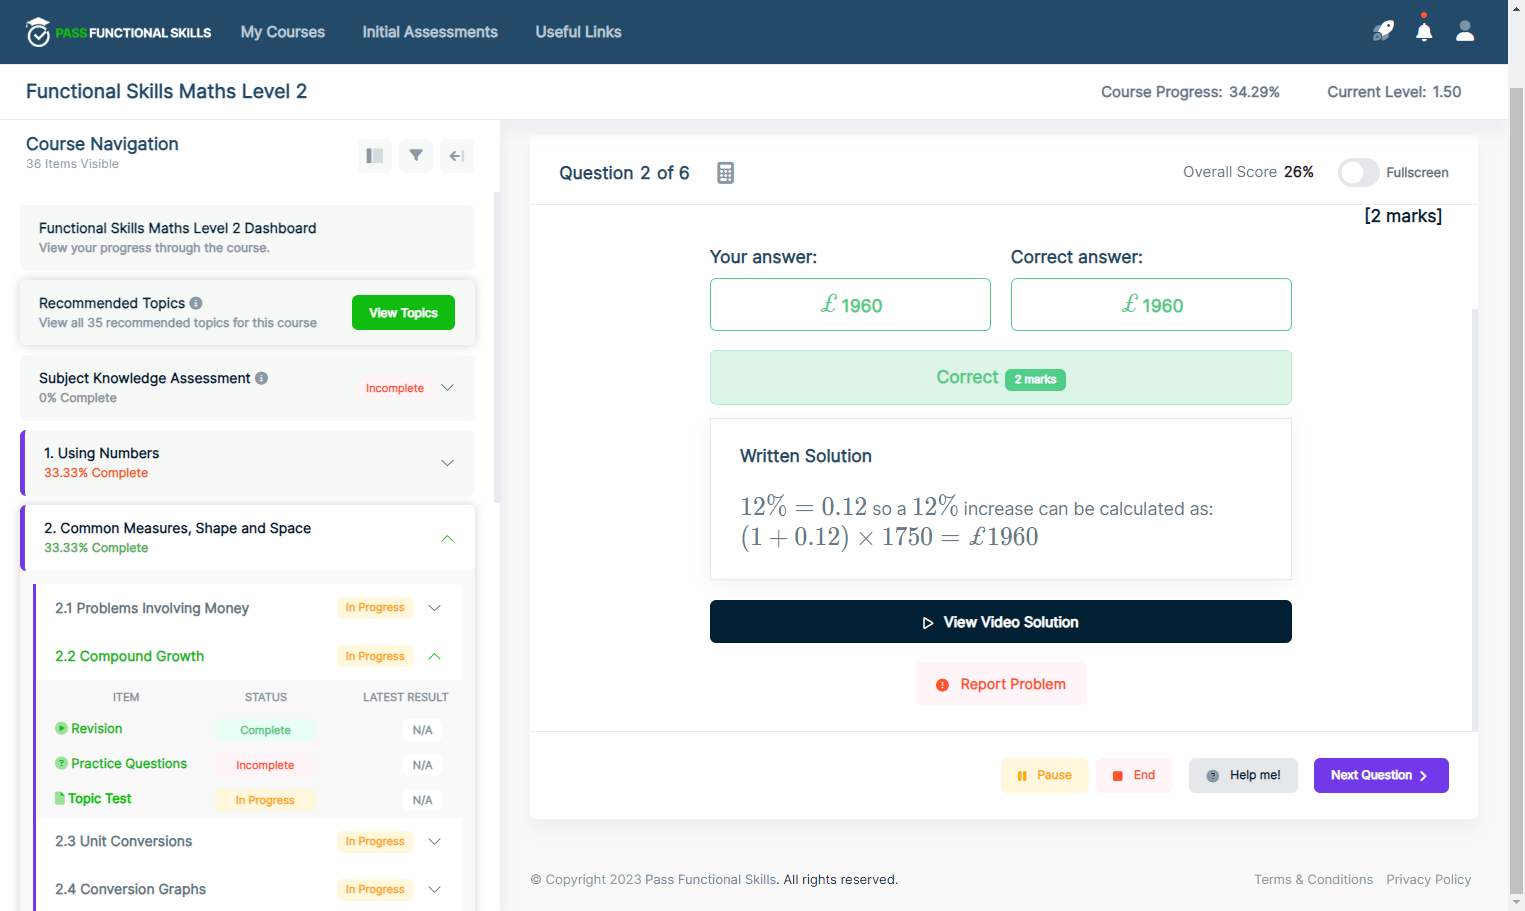Click the Subject Knowledge Assessment info icon

(x=261, y=378)
